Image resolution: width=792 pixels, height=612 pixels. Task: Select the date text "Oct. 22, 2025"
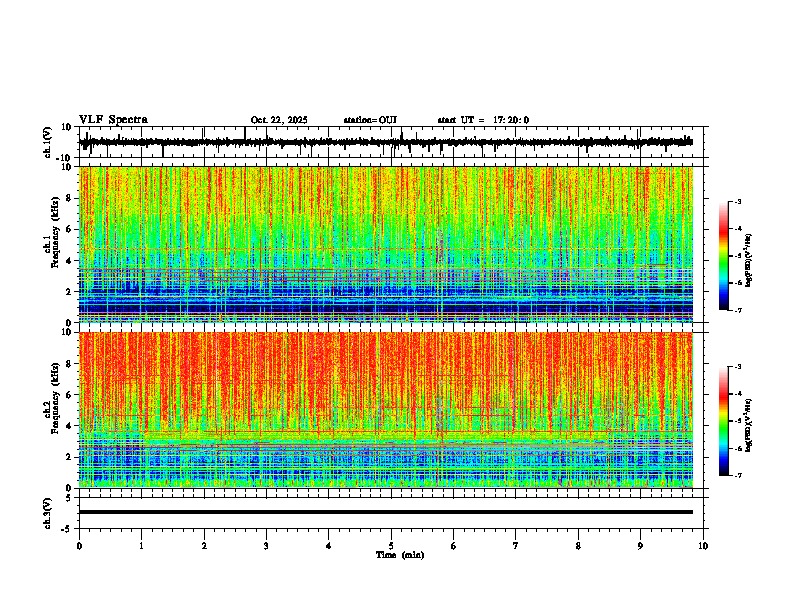279,120
